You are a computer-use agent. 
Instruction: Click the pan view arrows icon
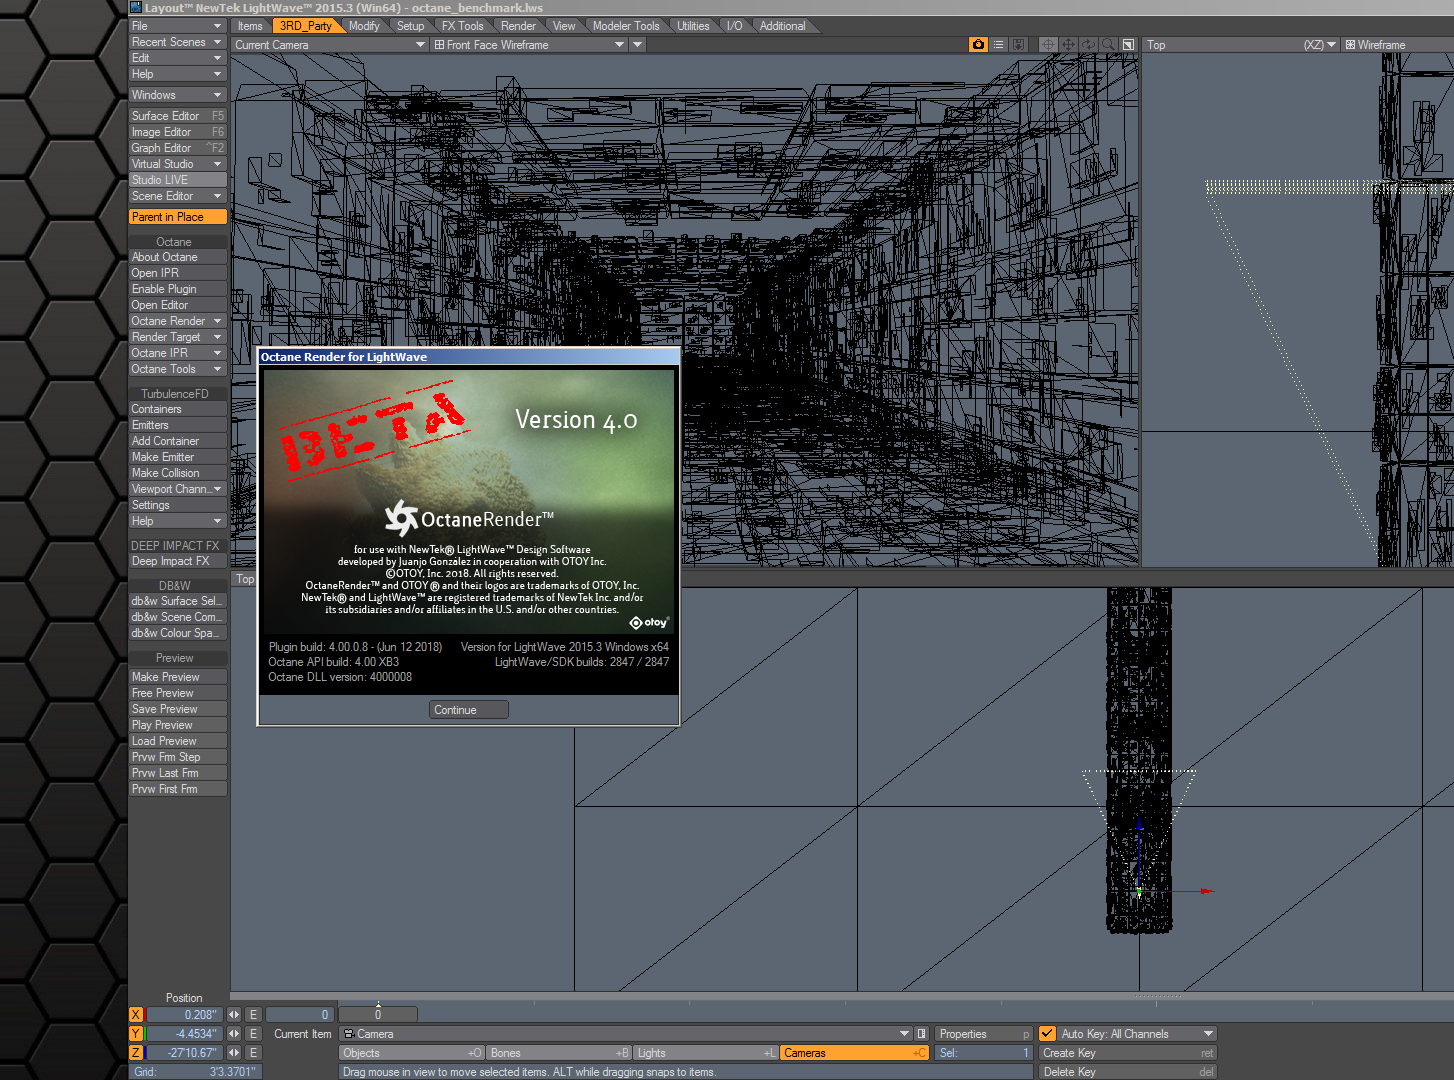[1068, 45]
